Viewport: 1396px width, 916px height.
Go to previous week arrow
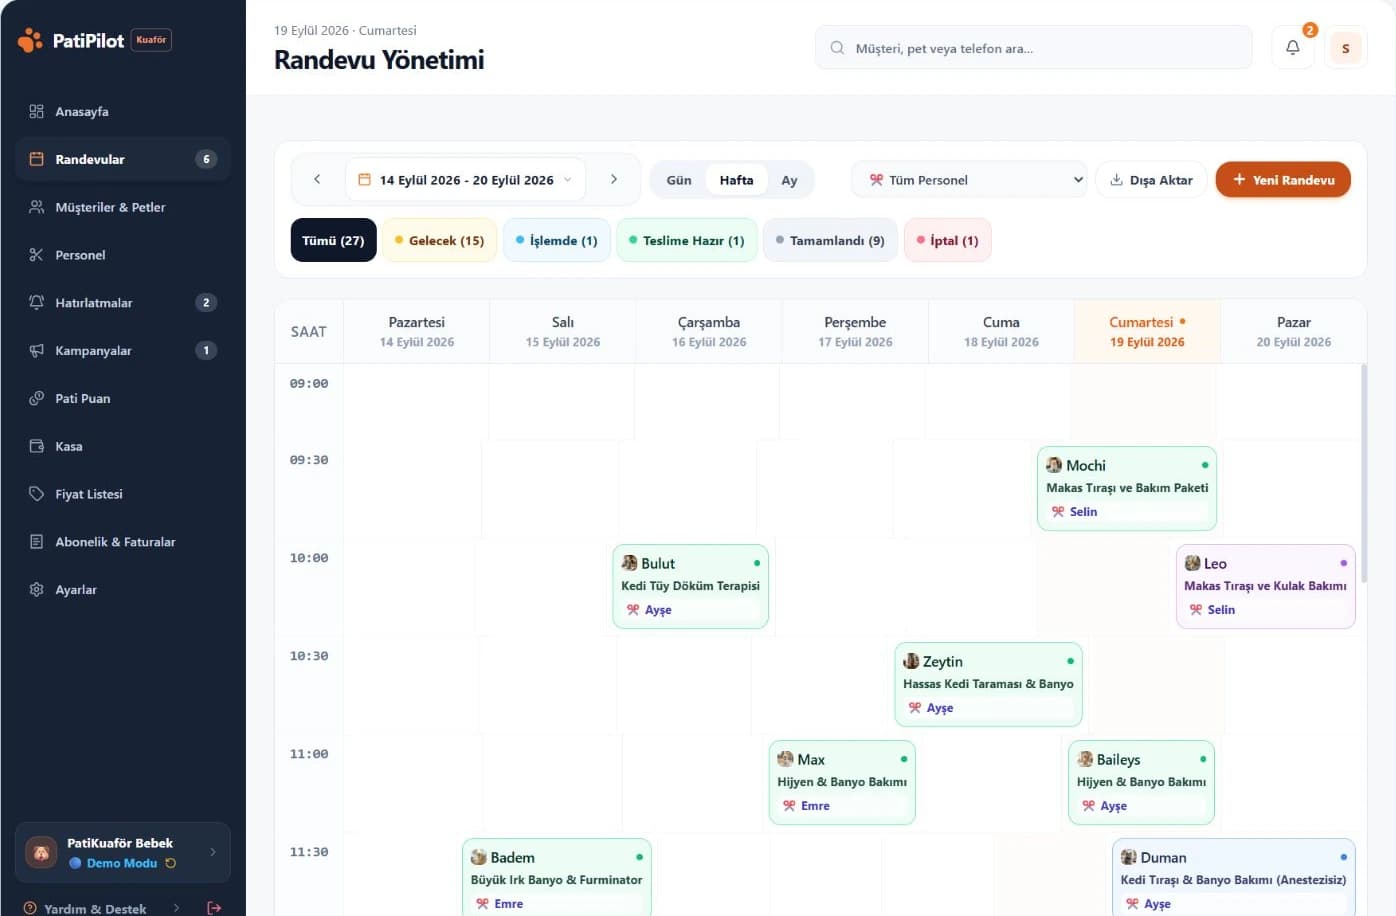click(317, 179)
